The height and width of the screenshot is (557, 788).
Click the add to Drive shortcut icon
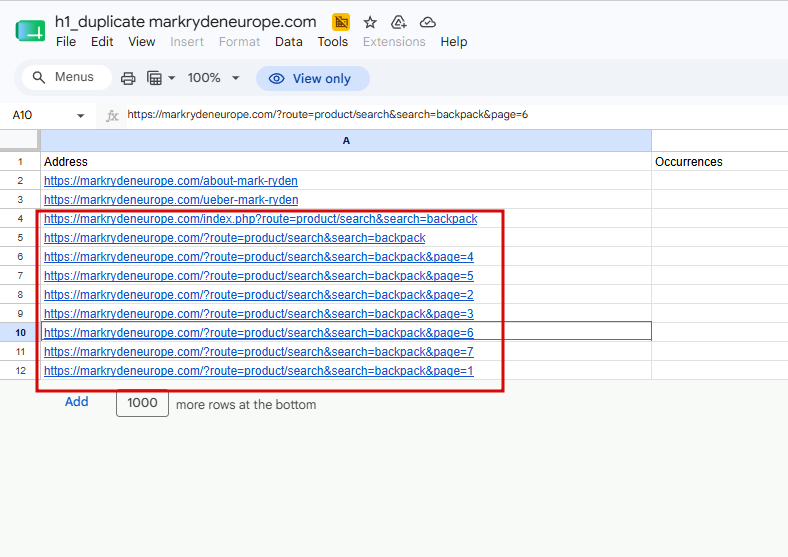tap(399, 22)
